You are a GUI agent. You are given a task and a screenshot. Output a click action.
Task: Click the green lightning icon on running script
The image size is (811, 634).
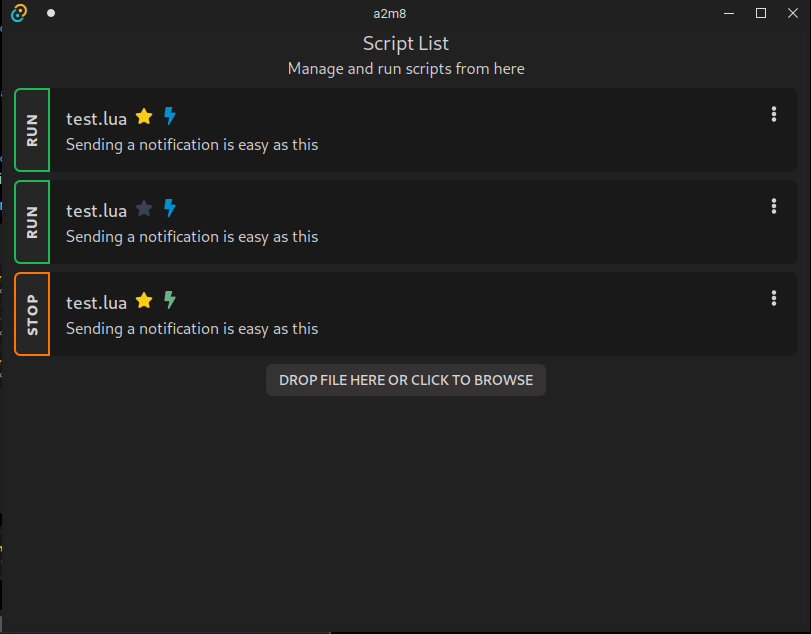pos(170,301)
